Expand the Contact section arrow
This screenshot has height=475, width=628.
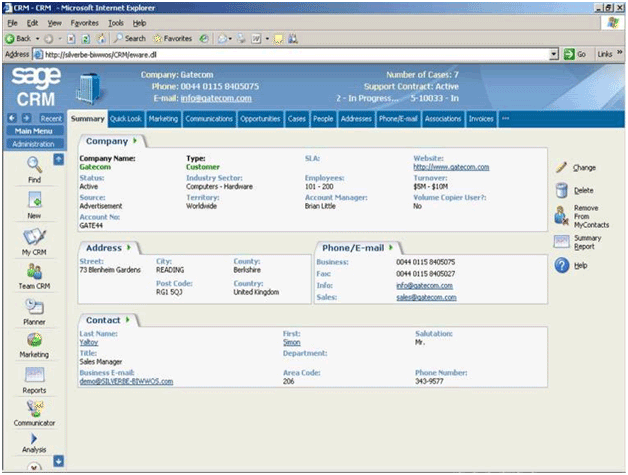[128, 320]
